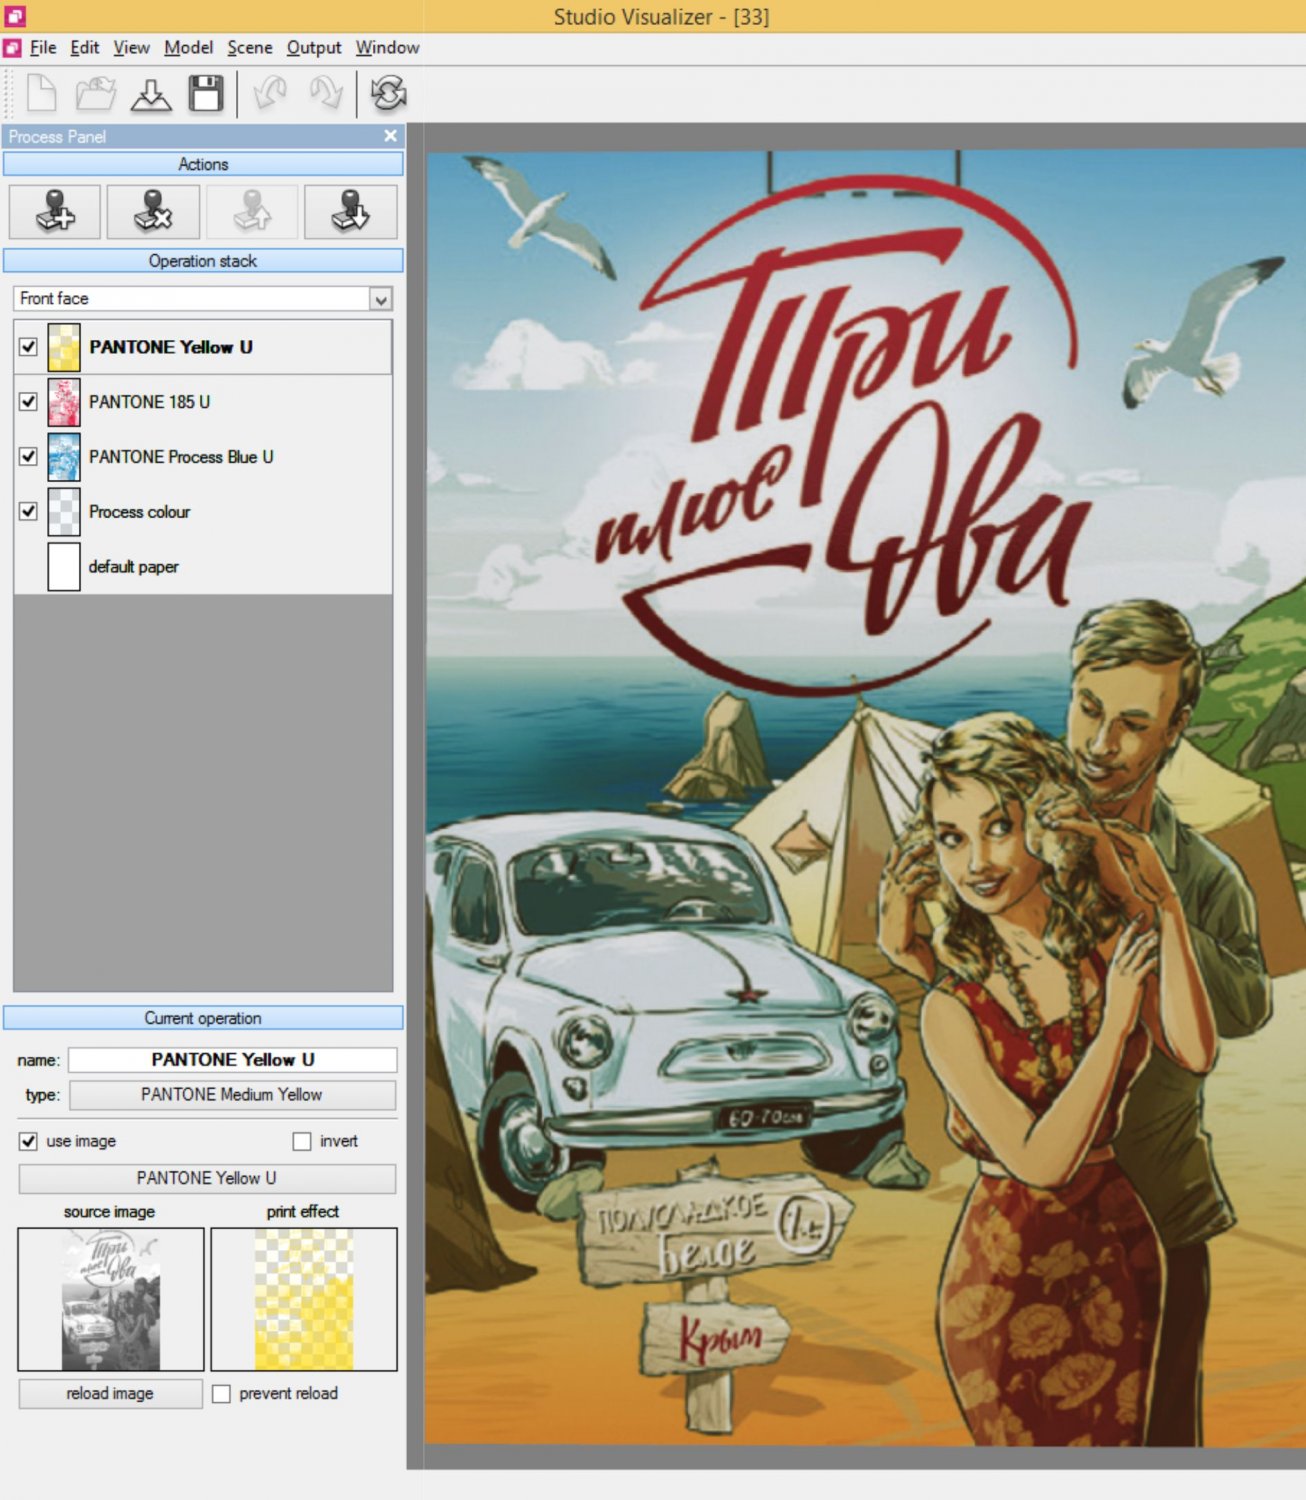
Task: Toggle Process colour operation checkbox
Action: point(28,512)
